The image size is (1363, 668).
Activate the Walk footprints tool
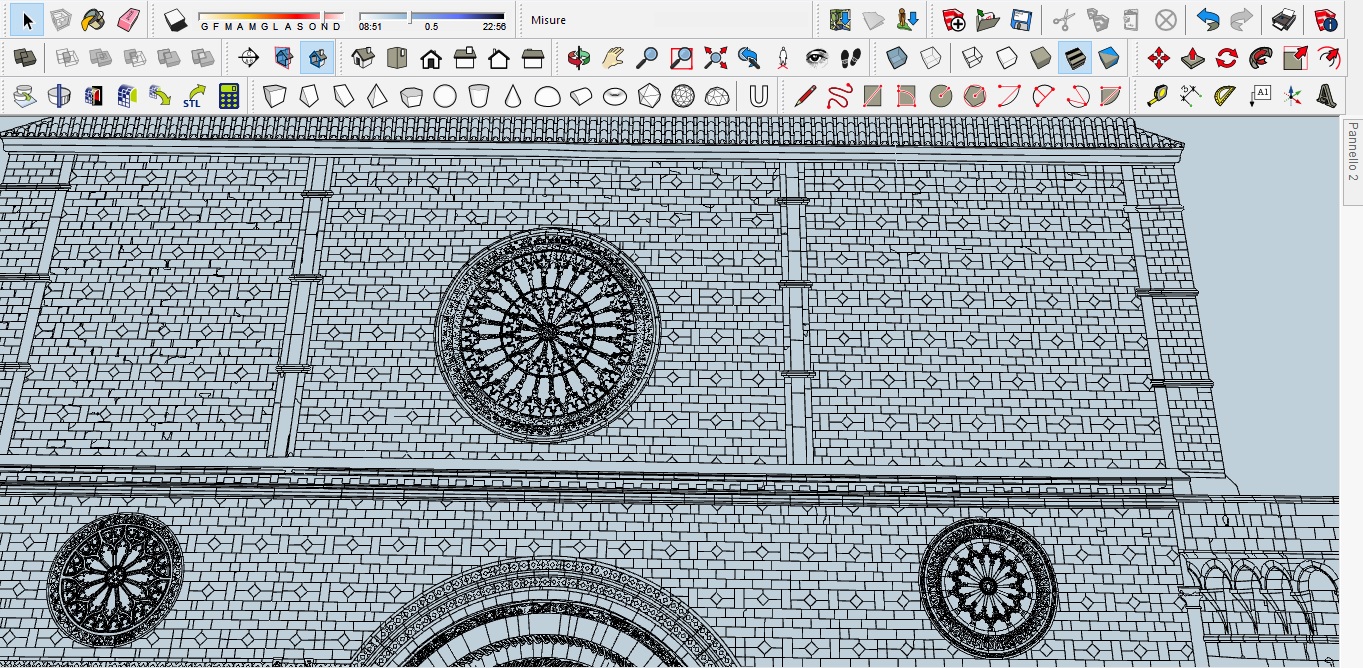coord(851,58)
